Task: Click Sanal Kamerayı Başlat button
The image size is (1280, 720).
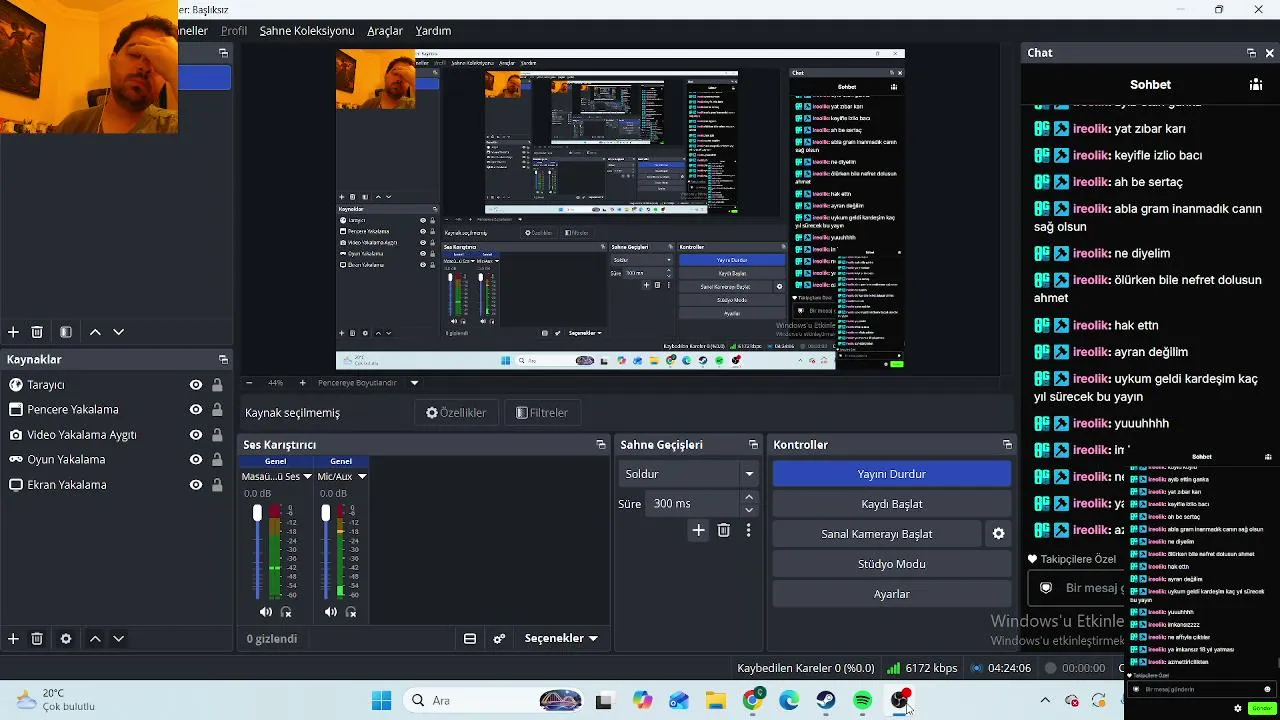Action: coord(877,534)
